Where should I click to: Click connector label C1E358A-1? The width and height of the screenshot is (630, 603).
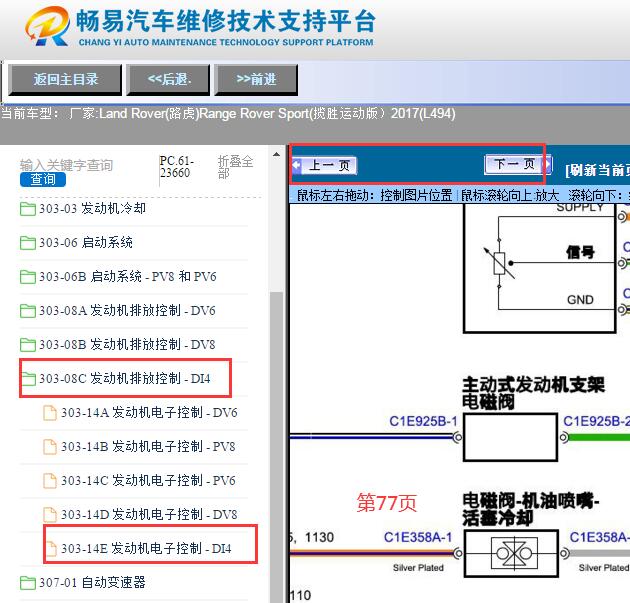pyautogui.click(x=418, y=537)
